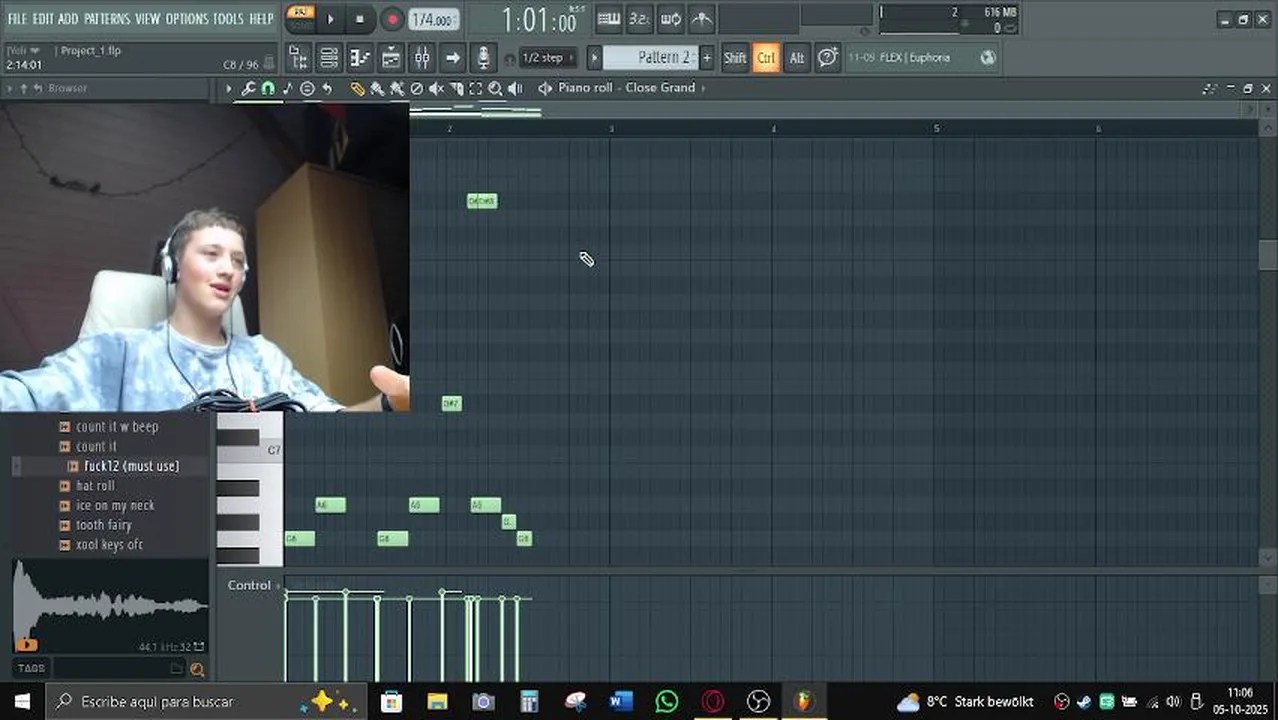Stop playback with the stop button
Image resolution: width=1278 pixels, height=720 pixels.
(360, 19)
